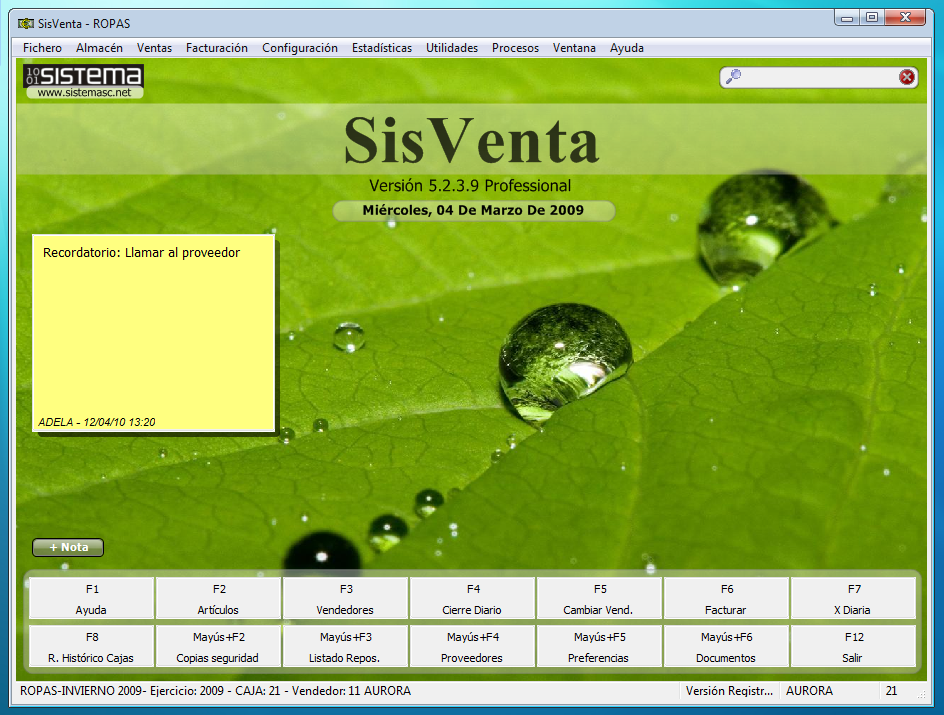Add a new note with + Nota
Viewport: 944px width, 715px height.
(68, 548)
